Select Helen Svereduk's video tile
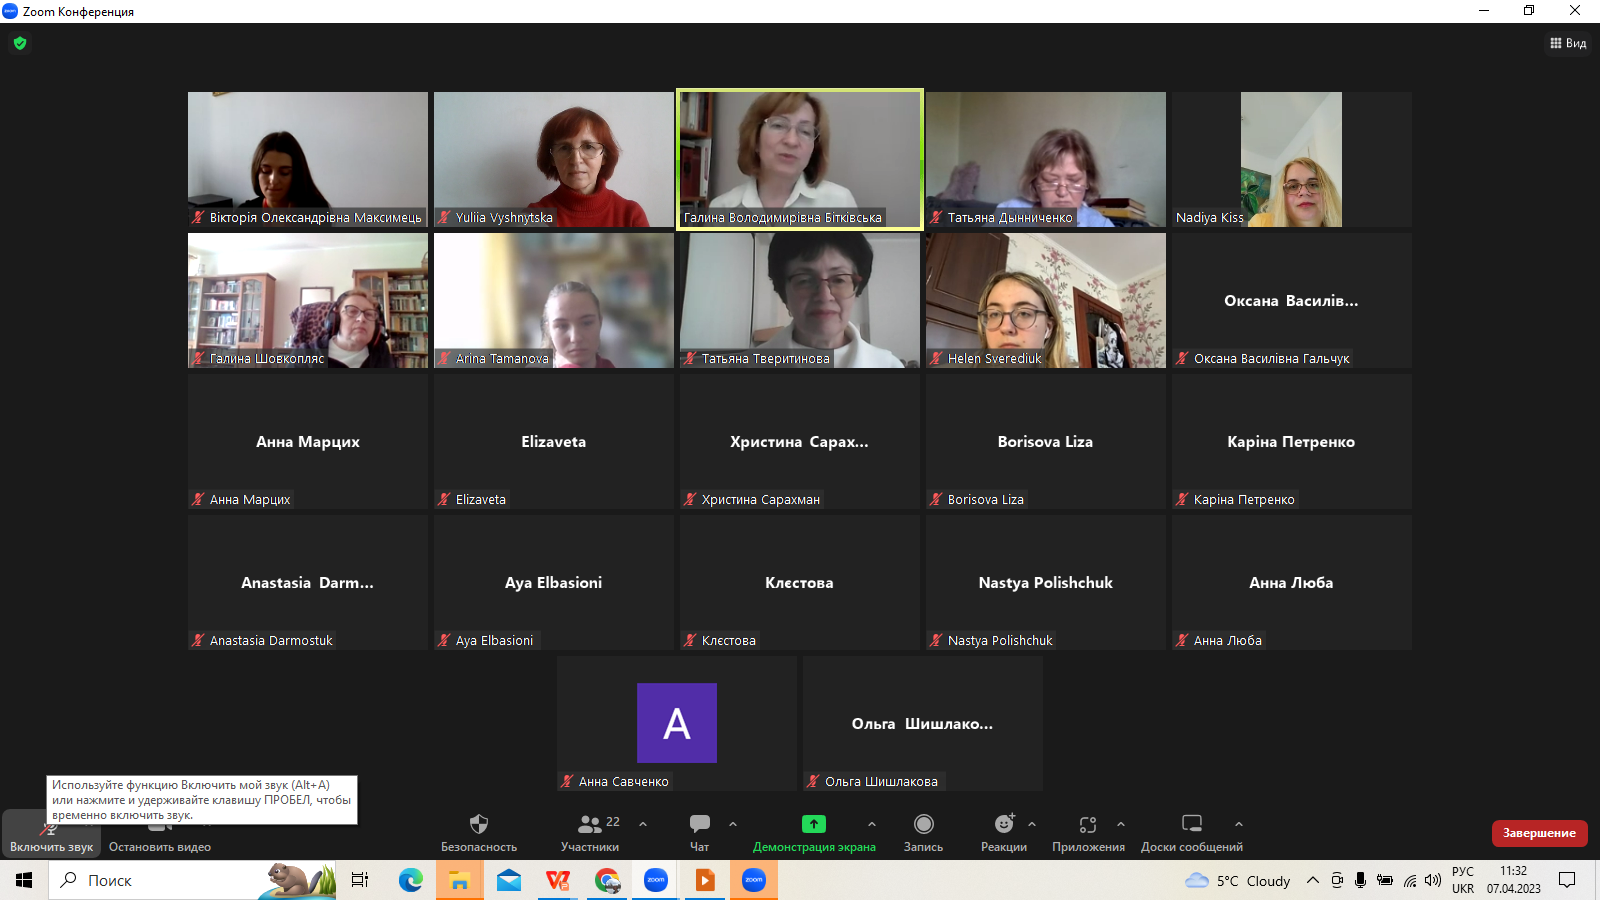Viewport: 1600px width, 900px height. click(x=1045, y=300)
